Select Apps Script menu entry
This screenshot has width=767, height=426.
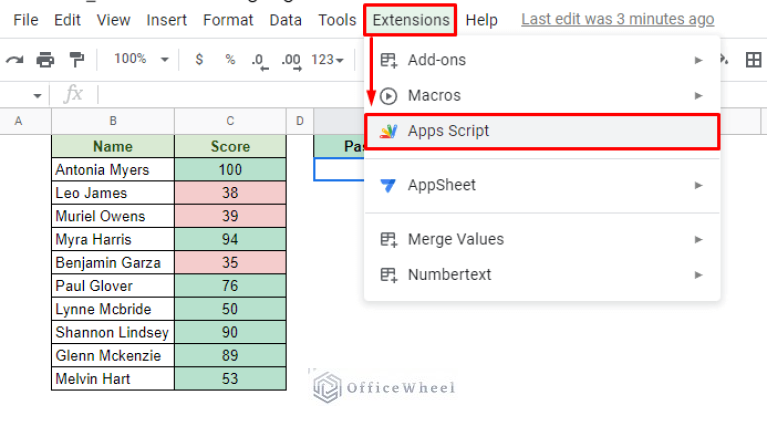(x=542, y=131)
